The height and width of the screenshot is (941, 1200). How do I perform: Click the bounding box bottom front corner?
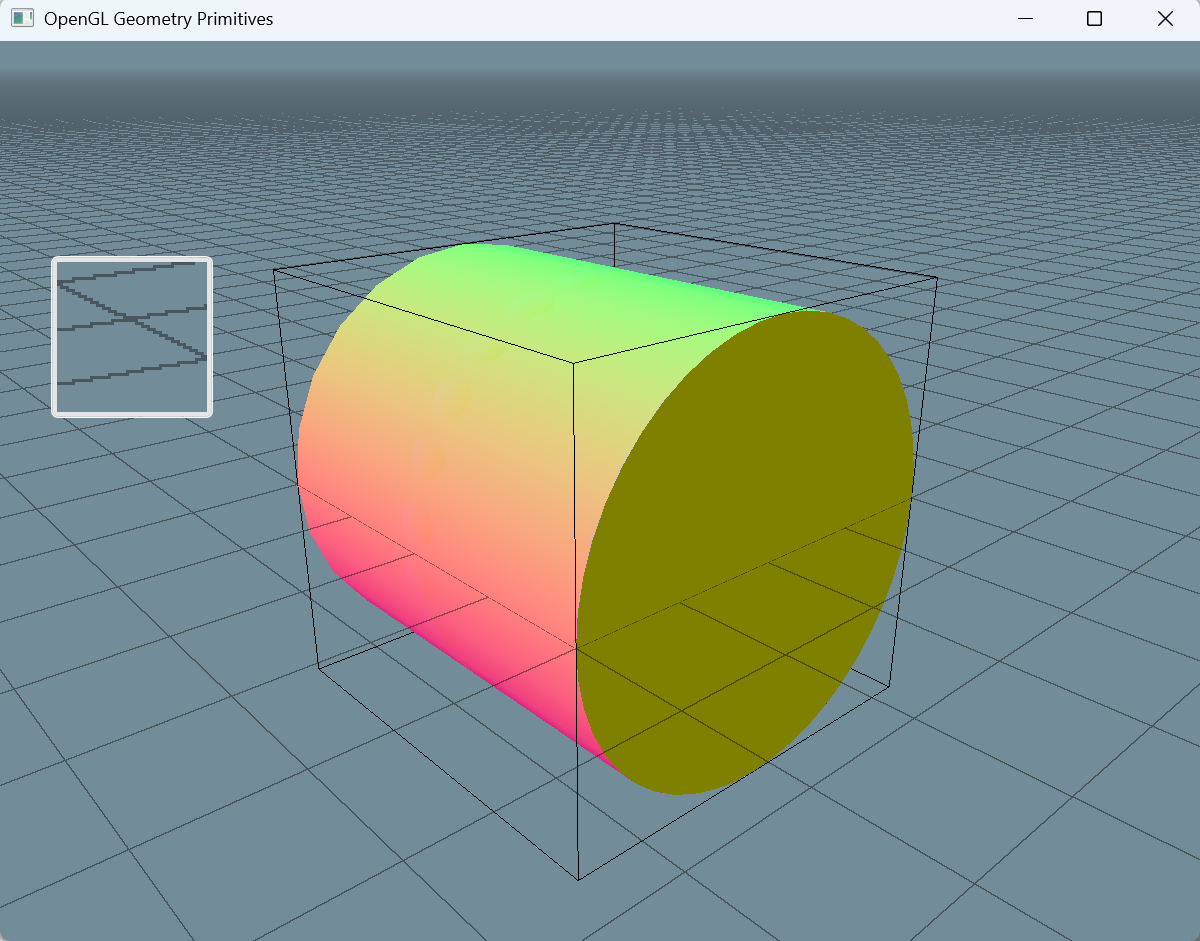[x=578, y=880]
